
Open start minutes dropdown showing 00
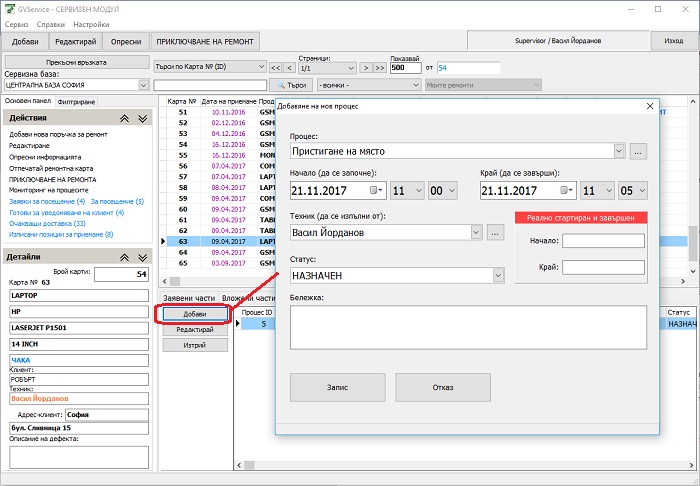(x=442, y=191)
